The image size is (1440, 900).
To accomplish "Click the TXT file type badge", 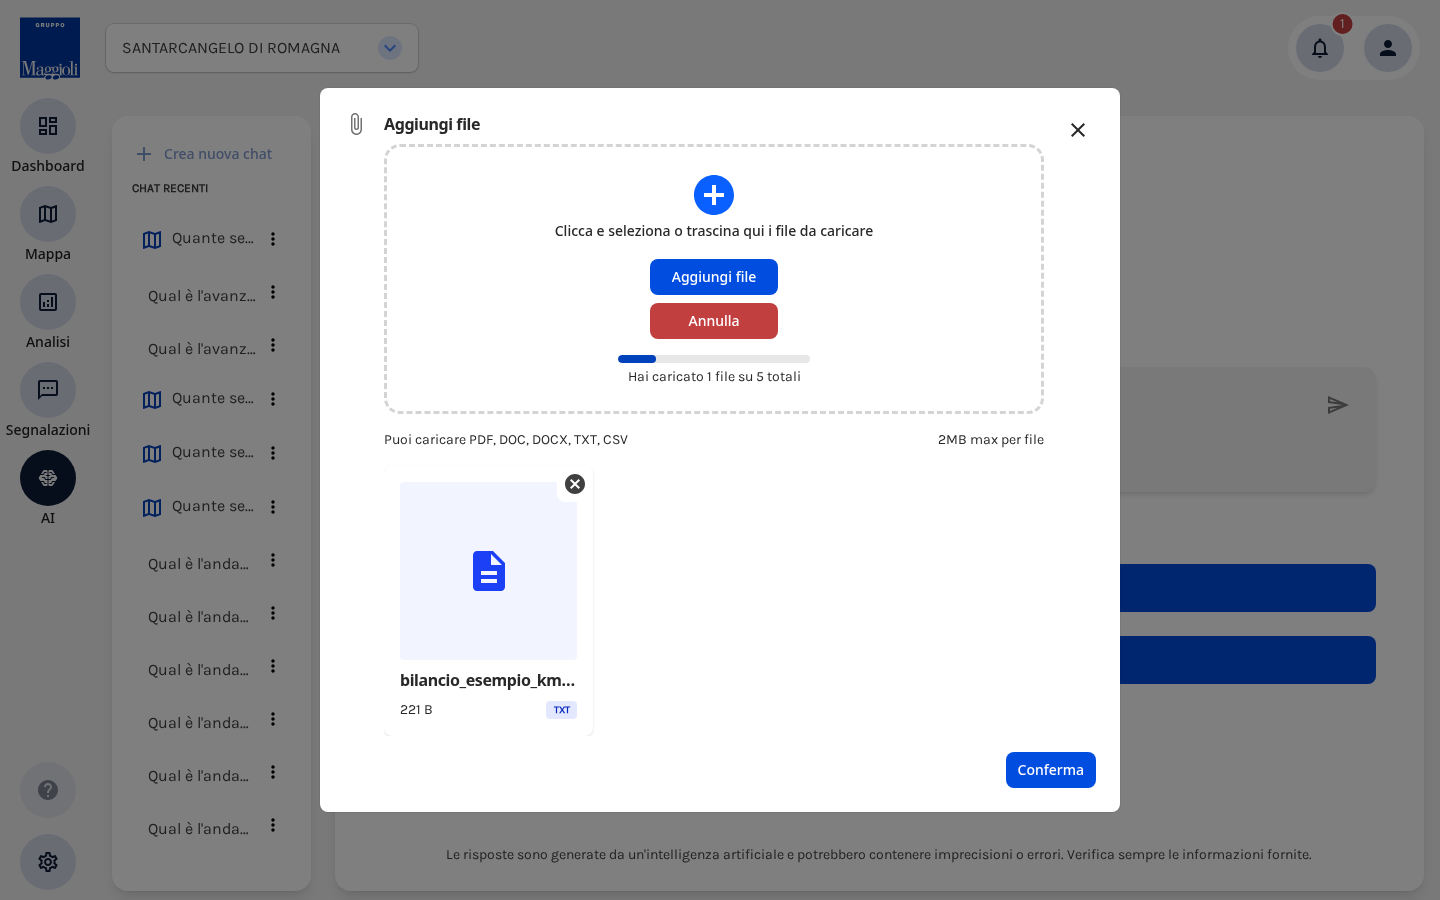I will tap(562, 710).
